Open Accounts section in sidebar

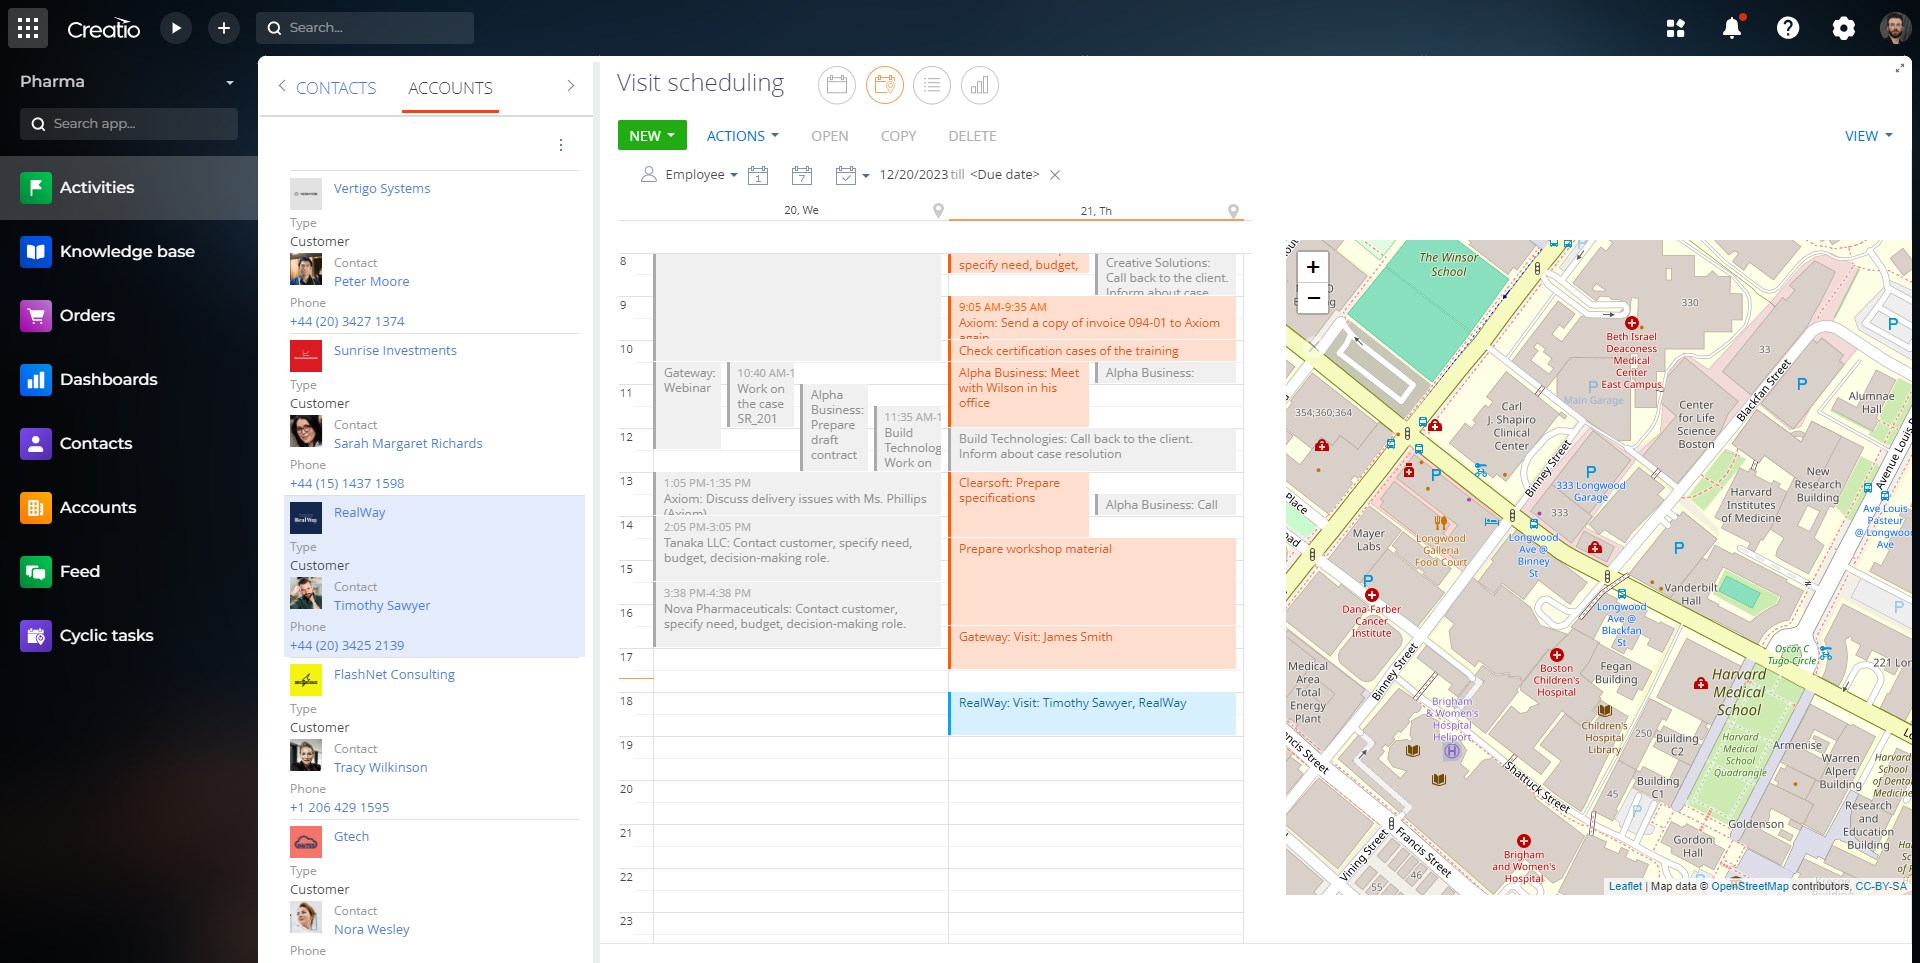[x=129, y=508]
